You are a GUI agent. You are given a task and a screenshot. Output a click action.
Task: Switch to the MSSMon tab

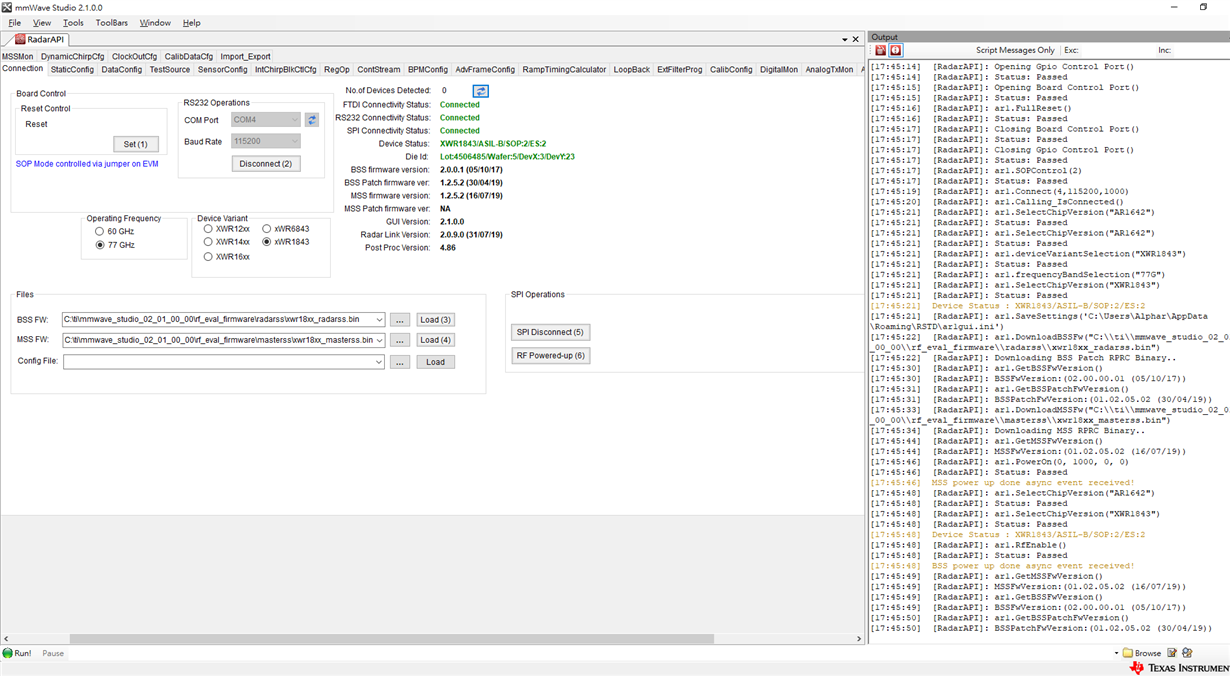18,57
